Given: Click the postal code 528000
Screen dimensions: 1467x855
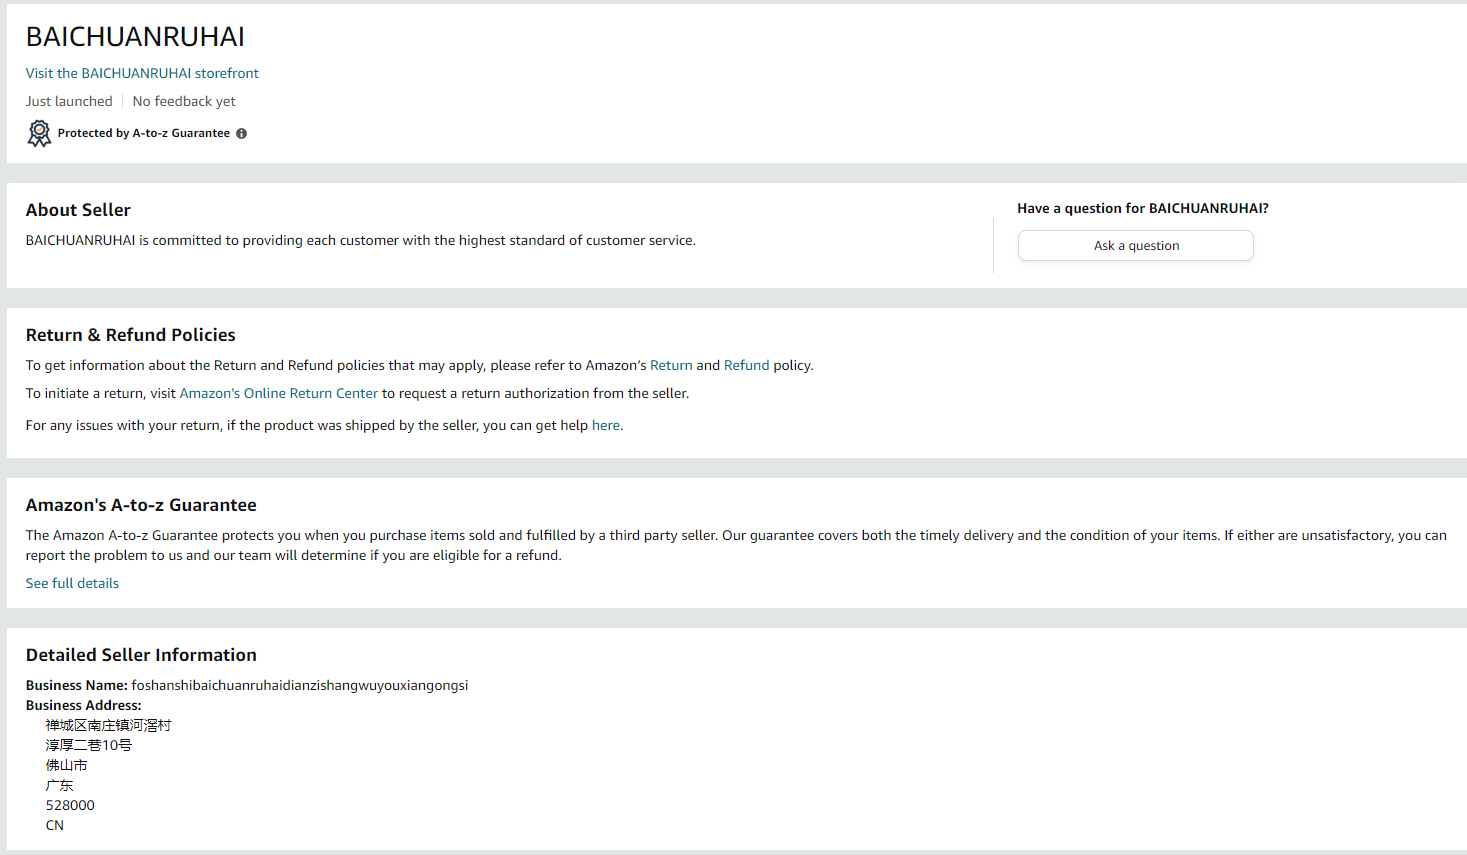Looking at the screenshot, I should (x=70, y=805).
